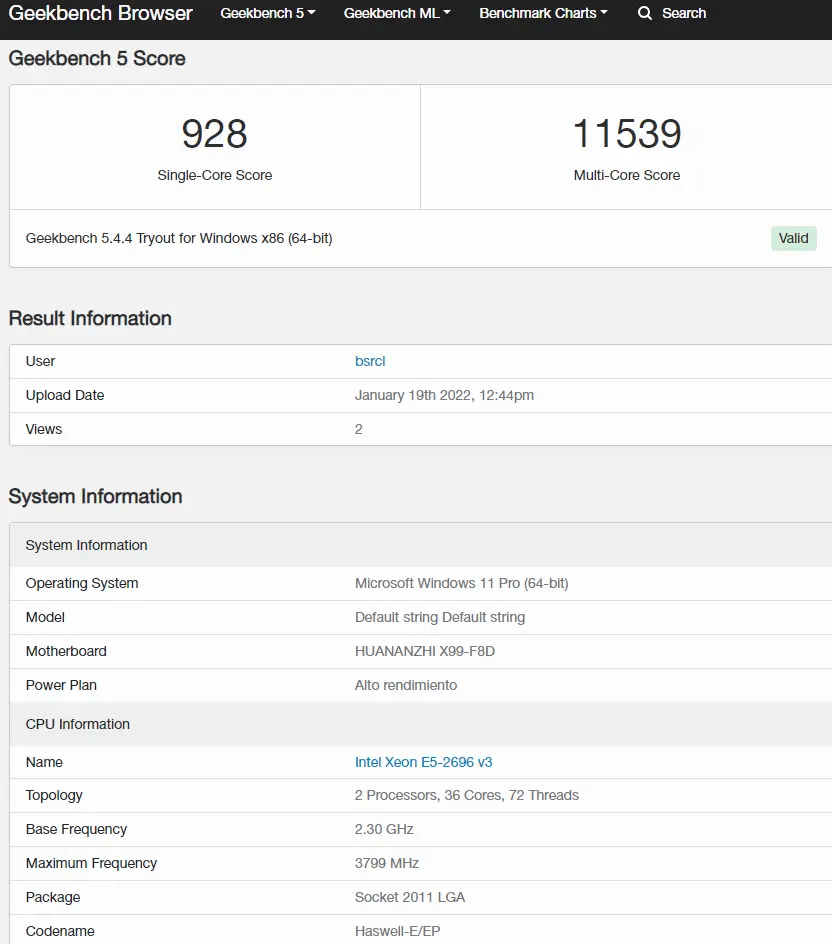Screen dimensions: 832x944
Task: Click the Model row label
Action: (x=45, y=617)
